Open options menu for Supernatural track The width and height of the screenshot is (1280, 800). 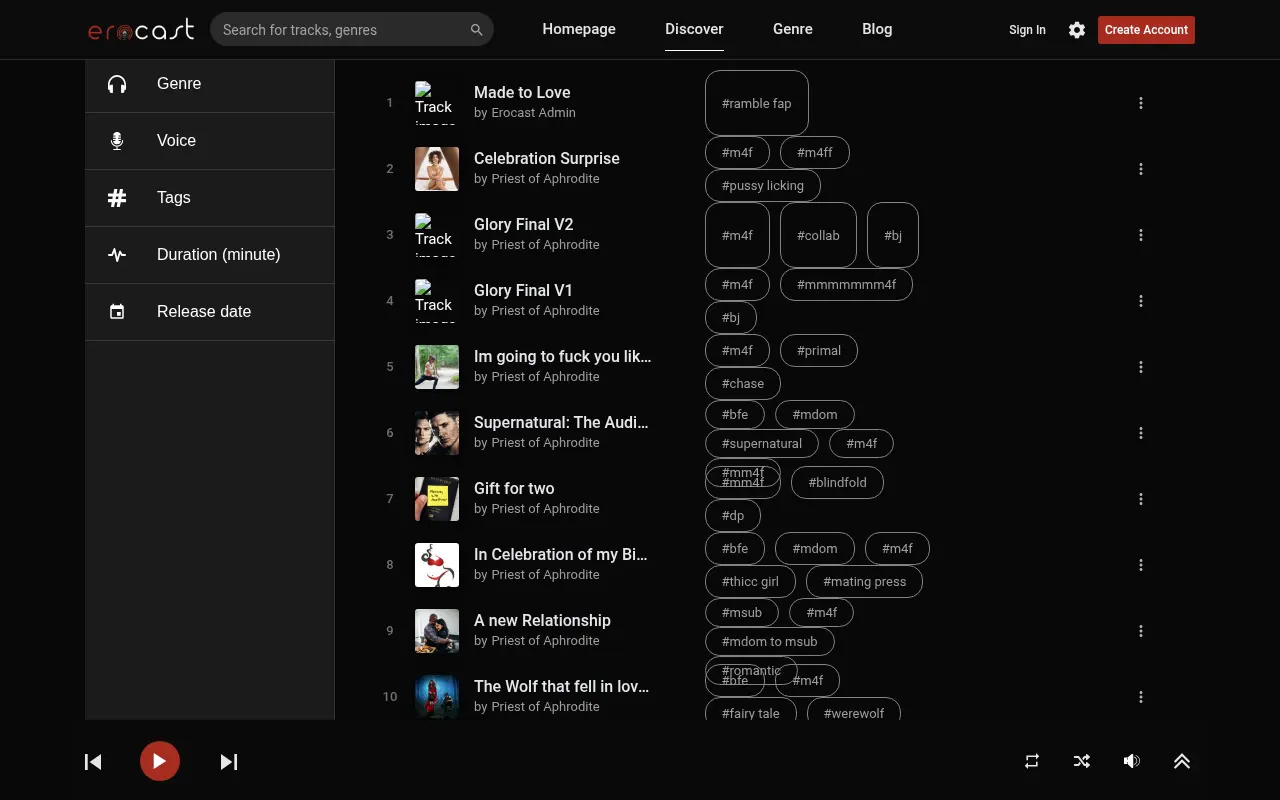[x=1141, y=433]
